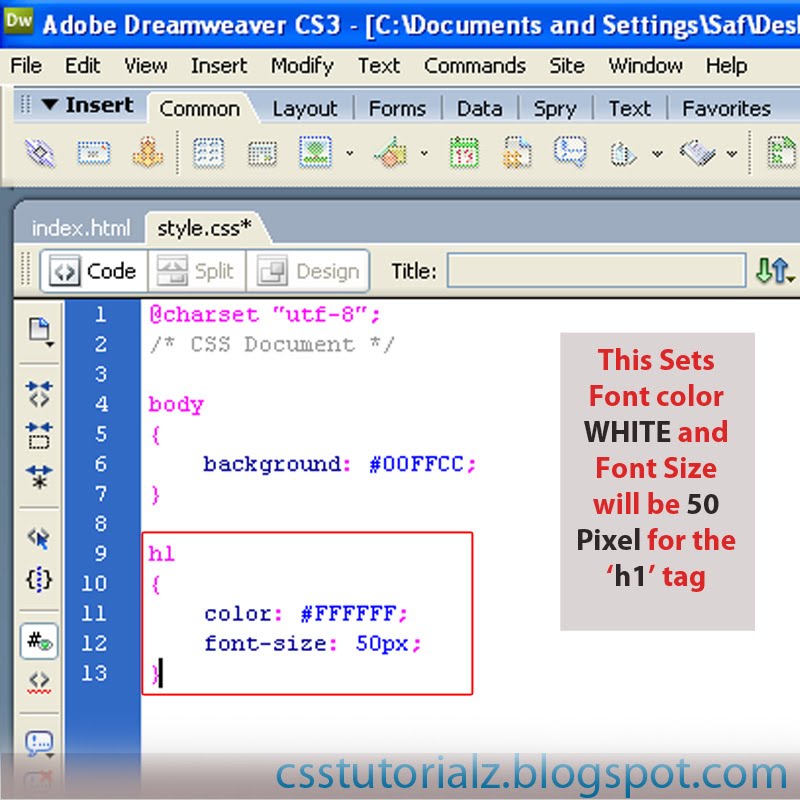Viewport: 800px width, 800px height.
Task: Open the Images insert dropdown arrow
Action: 347,153
